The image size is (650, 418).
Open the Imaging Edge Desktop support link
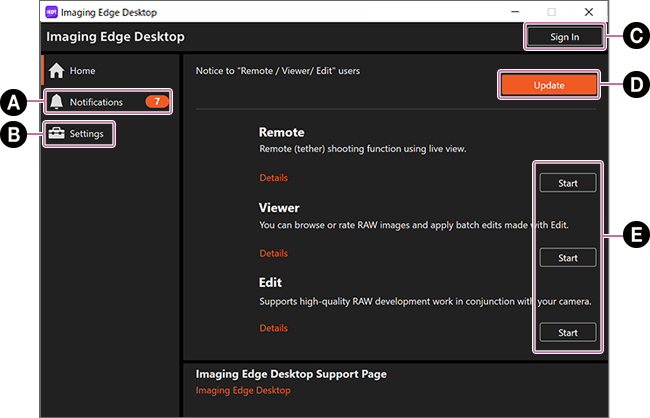243,391
